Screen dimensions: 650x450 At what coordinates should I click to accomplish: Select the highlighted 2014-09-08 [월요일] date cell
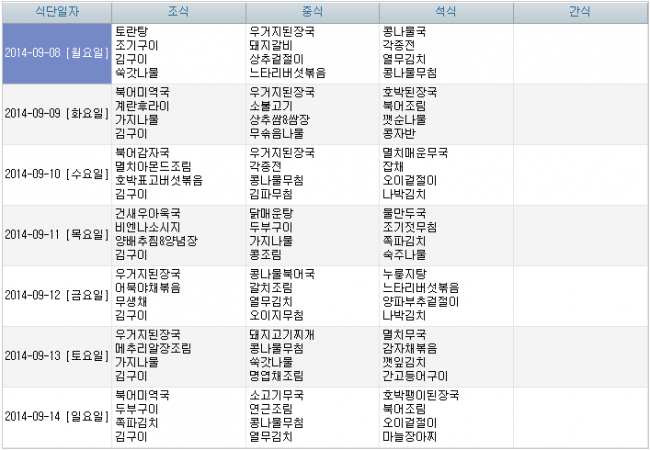(x=56, y=52)
